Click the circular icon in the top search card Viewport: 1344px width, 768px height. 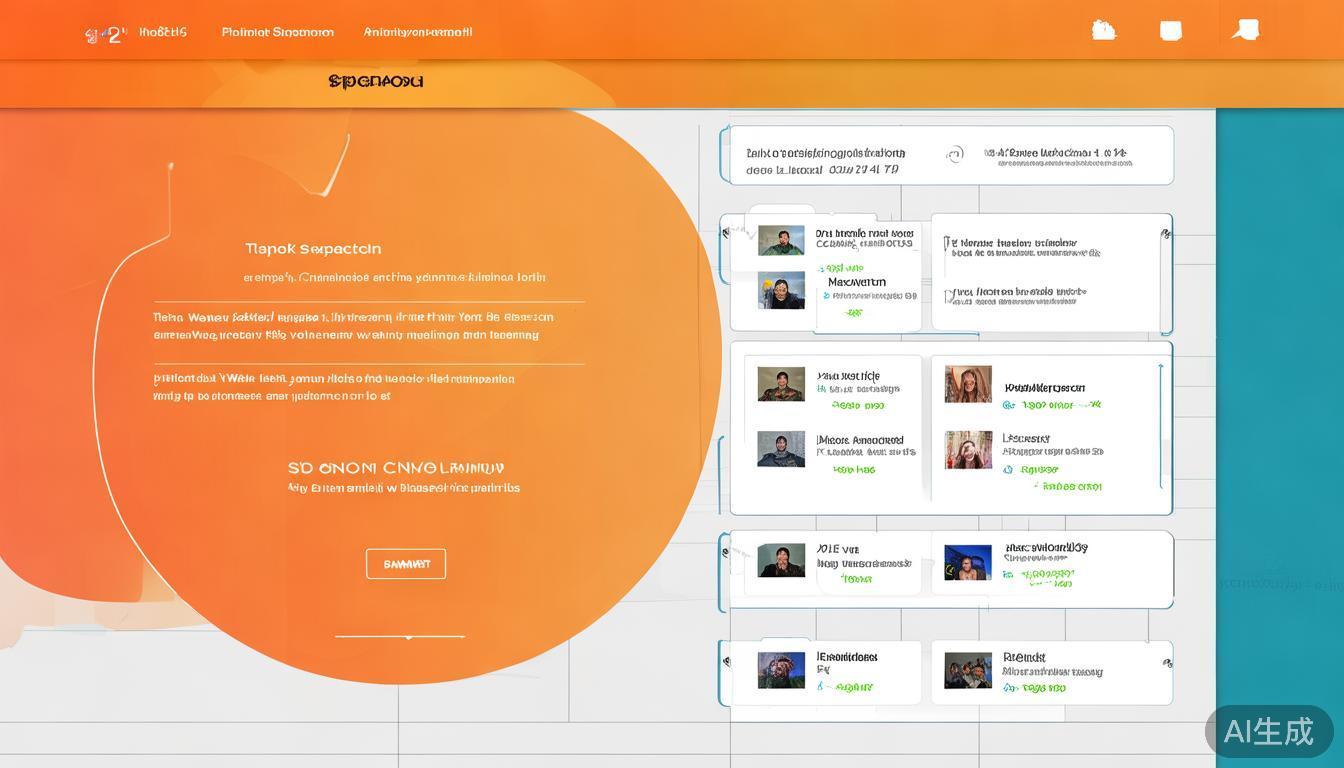point(955,155)
